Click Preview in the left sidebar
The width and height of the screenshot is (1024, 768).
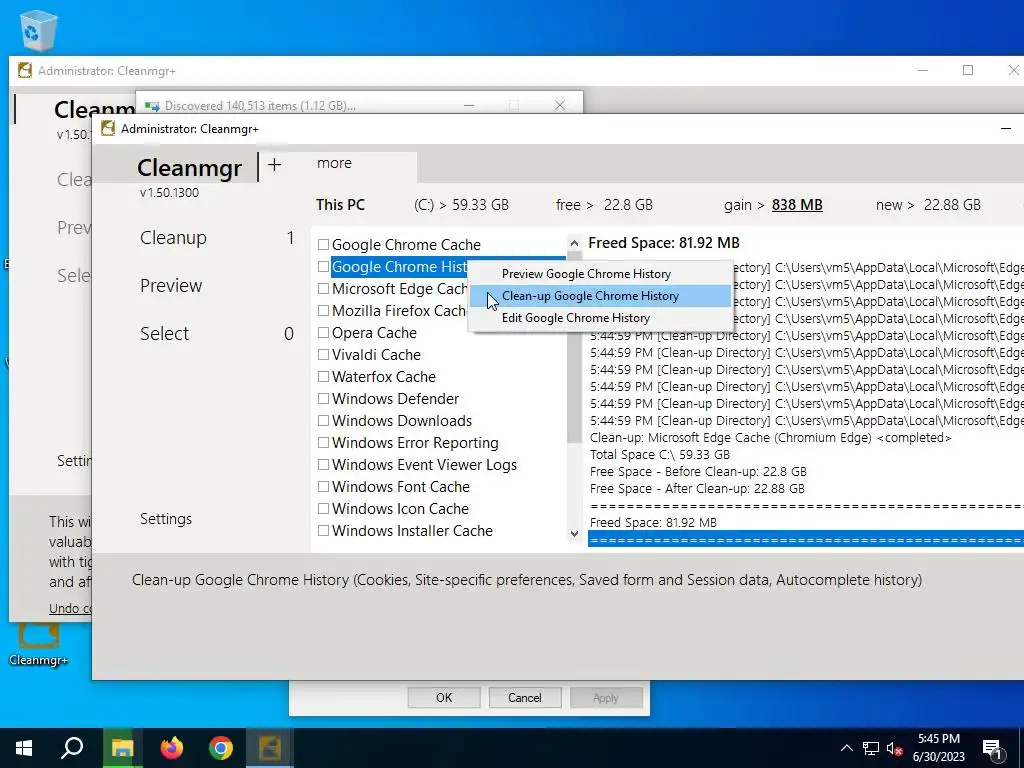tap(171, 285)
